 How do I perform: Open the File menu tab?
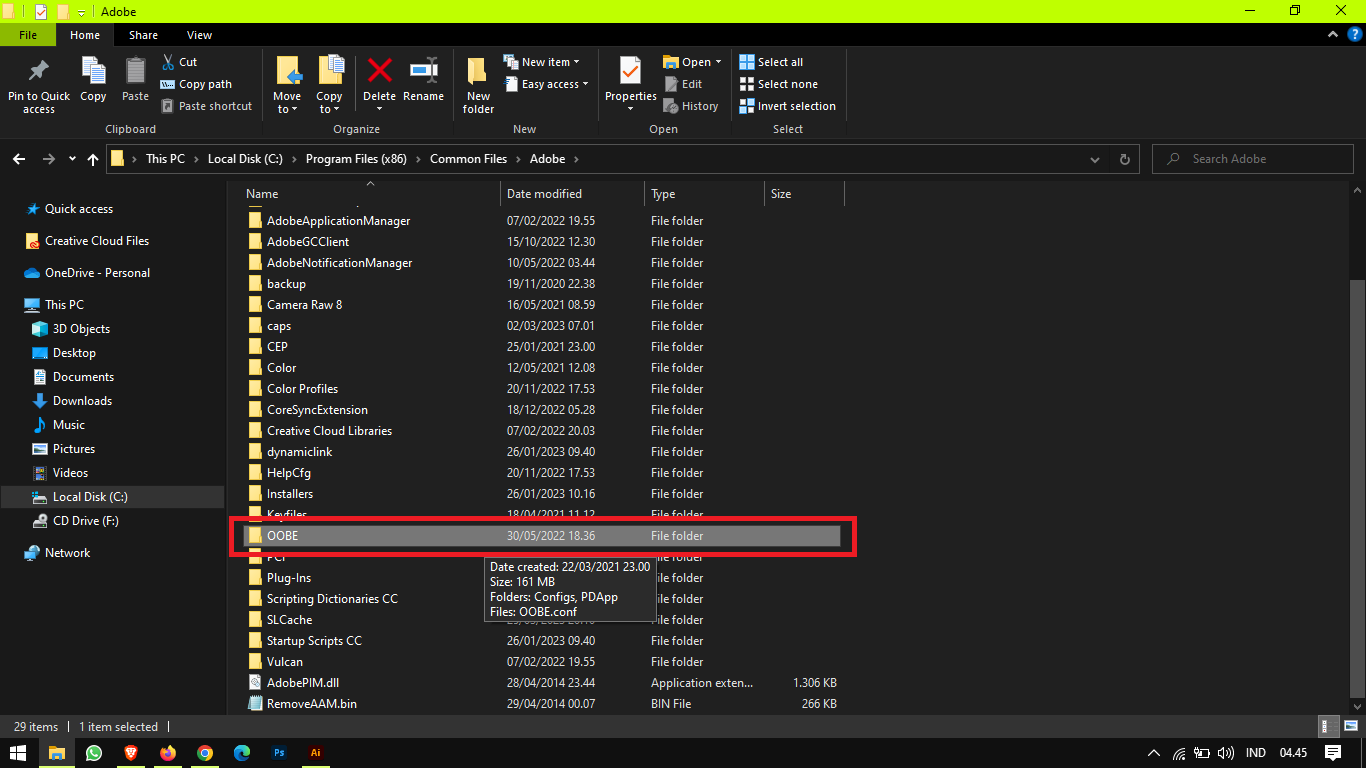pos(28,35)
